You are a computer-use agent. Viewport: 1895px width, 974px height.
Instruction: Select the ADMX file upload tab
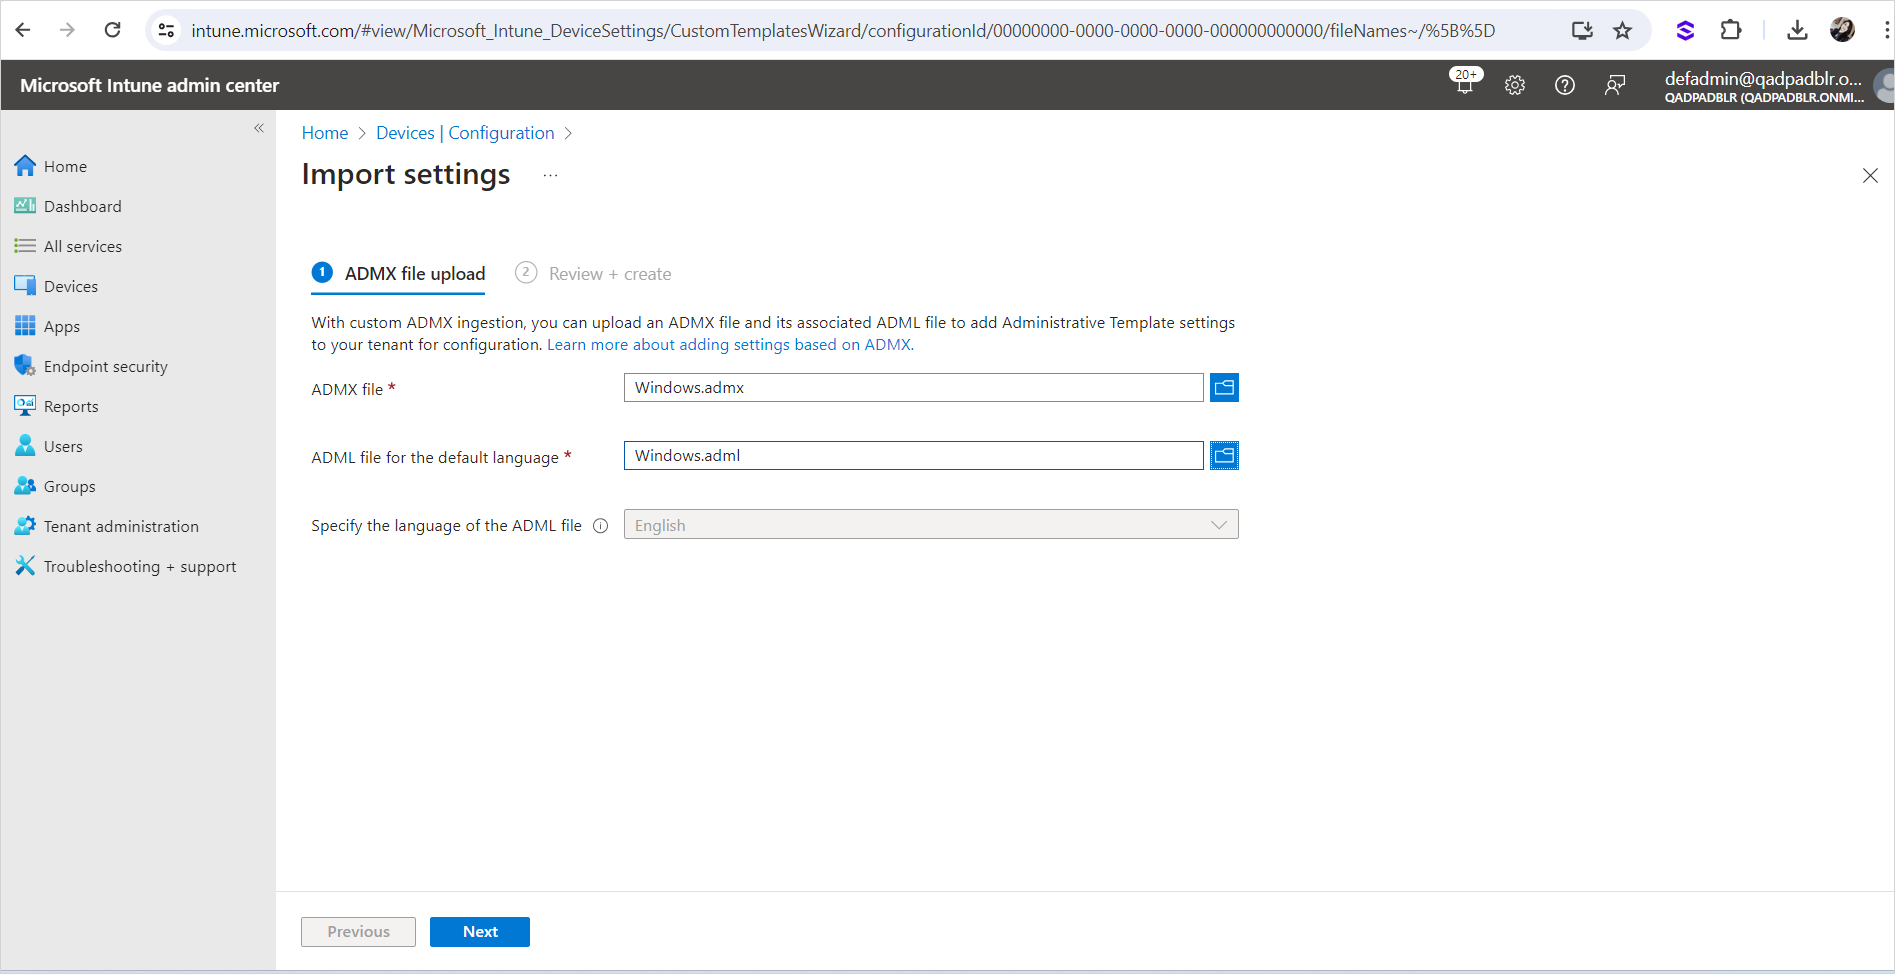(x=398, y=273)
